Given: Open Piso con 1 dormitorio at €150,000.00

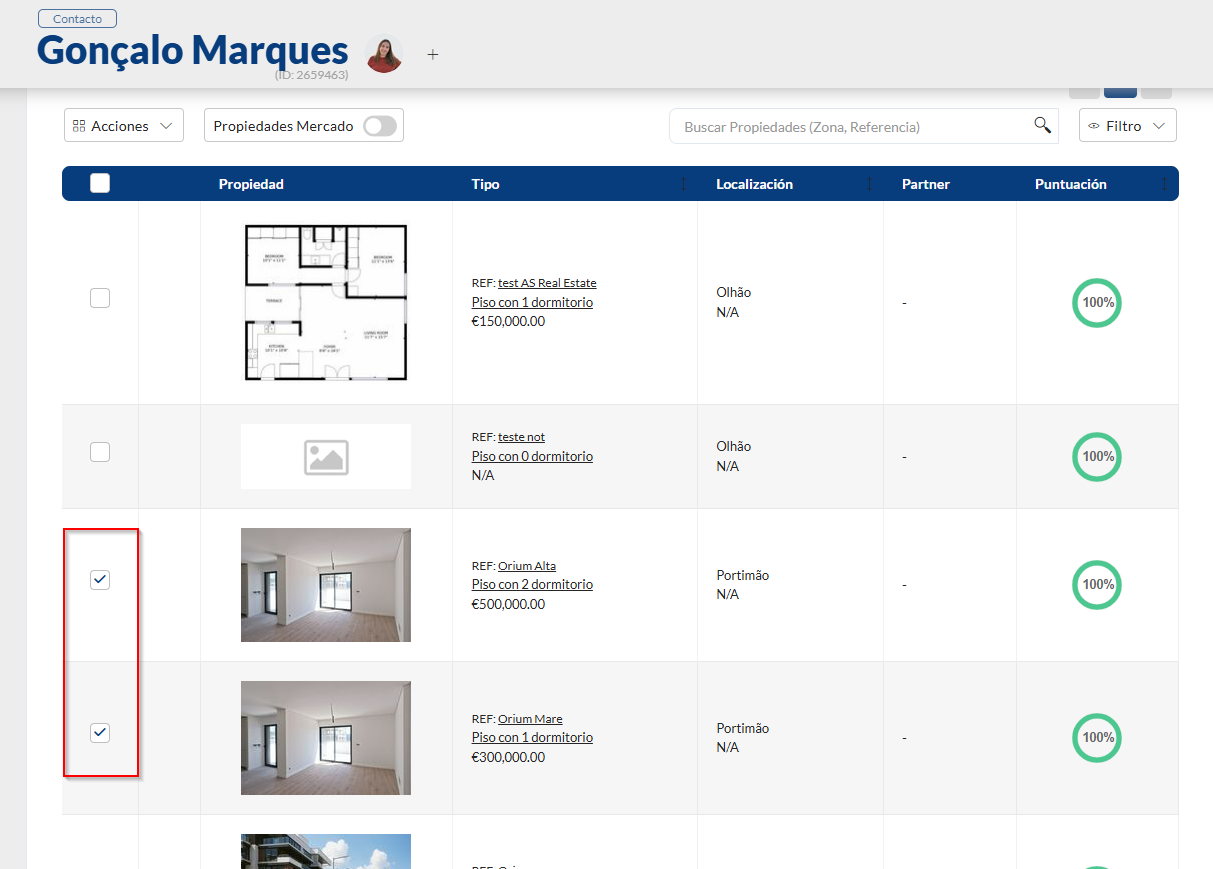Looking at the screenshot, I should 532,302.
